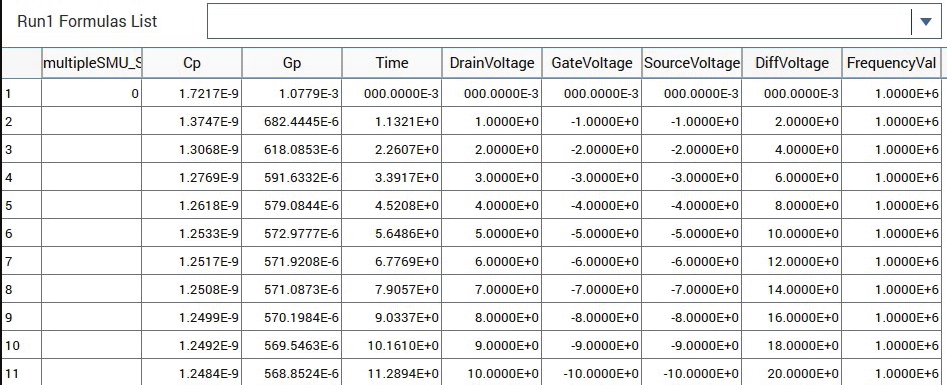Click the Gp cell 572.9777E-6
Screen dimensions: 947x385
pyautogui.click(x=292, y=233)
